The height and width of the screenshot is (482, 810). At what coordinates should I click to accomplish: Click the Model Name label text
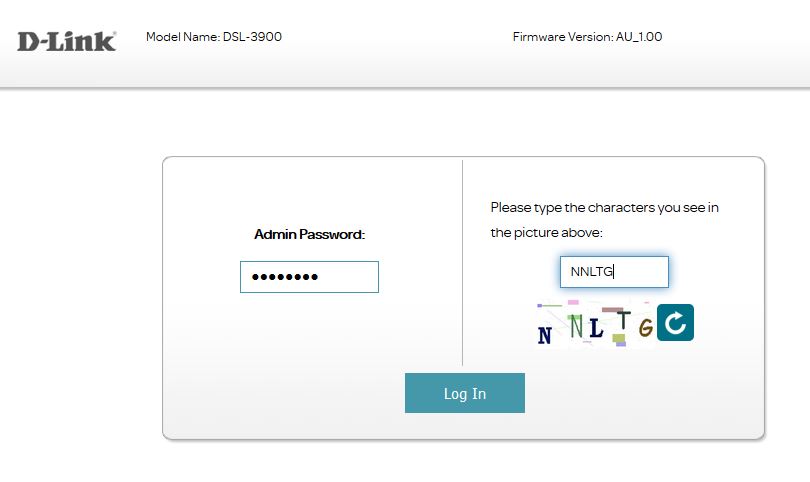click(x=183, y=37)
